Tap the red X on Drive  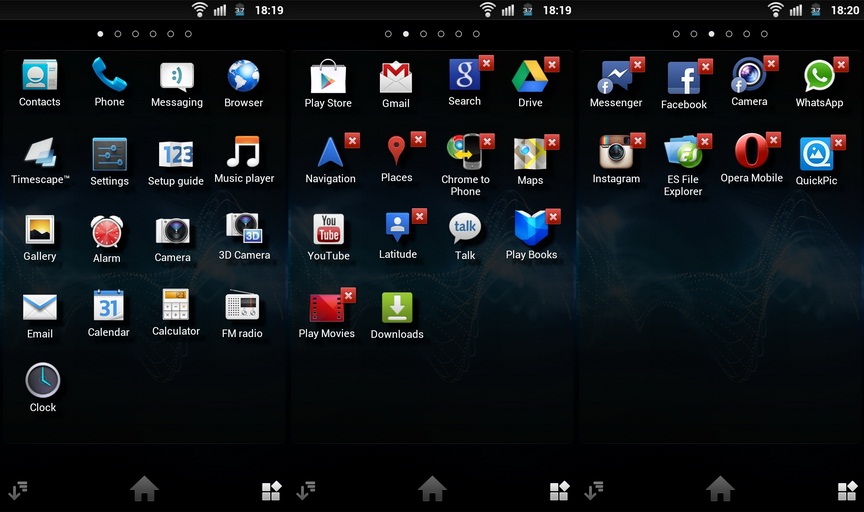(552, 64)
